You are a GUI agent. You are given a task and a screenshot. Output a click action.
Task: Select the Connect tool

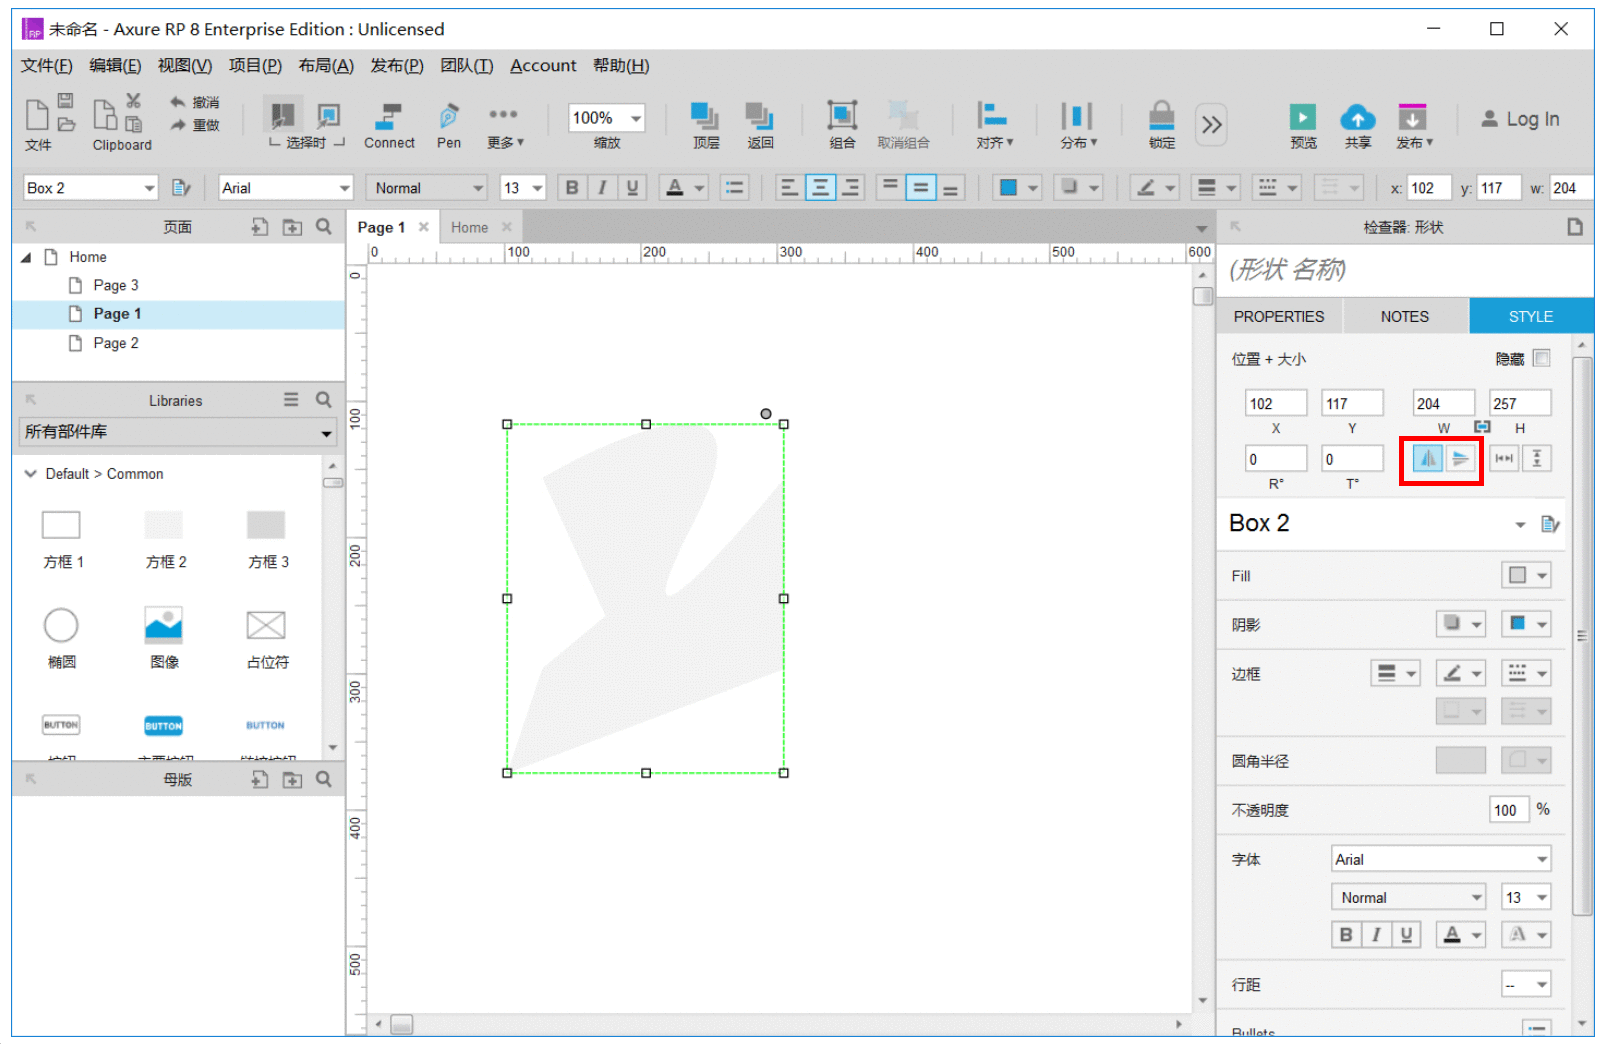click(x=389, y=126)
